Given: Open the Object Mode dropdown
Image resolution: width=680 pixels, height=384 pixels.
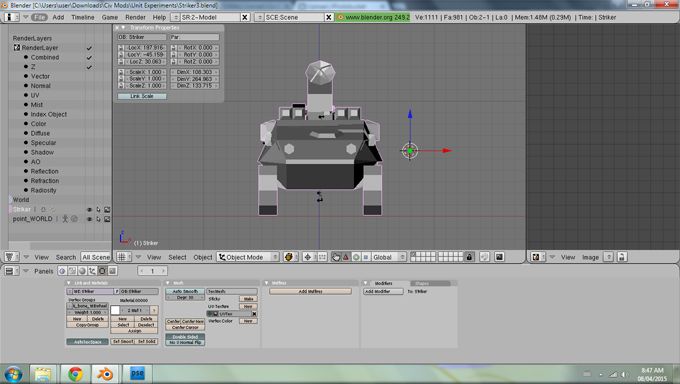Looking at the screenshot, I should click(248, 257).
